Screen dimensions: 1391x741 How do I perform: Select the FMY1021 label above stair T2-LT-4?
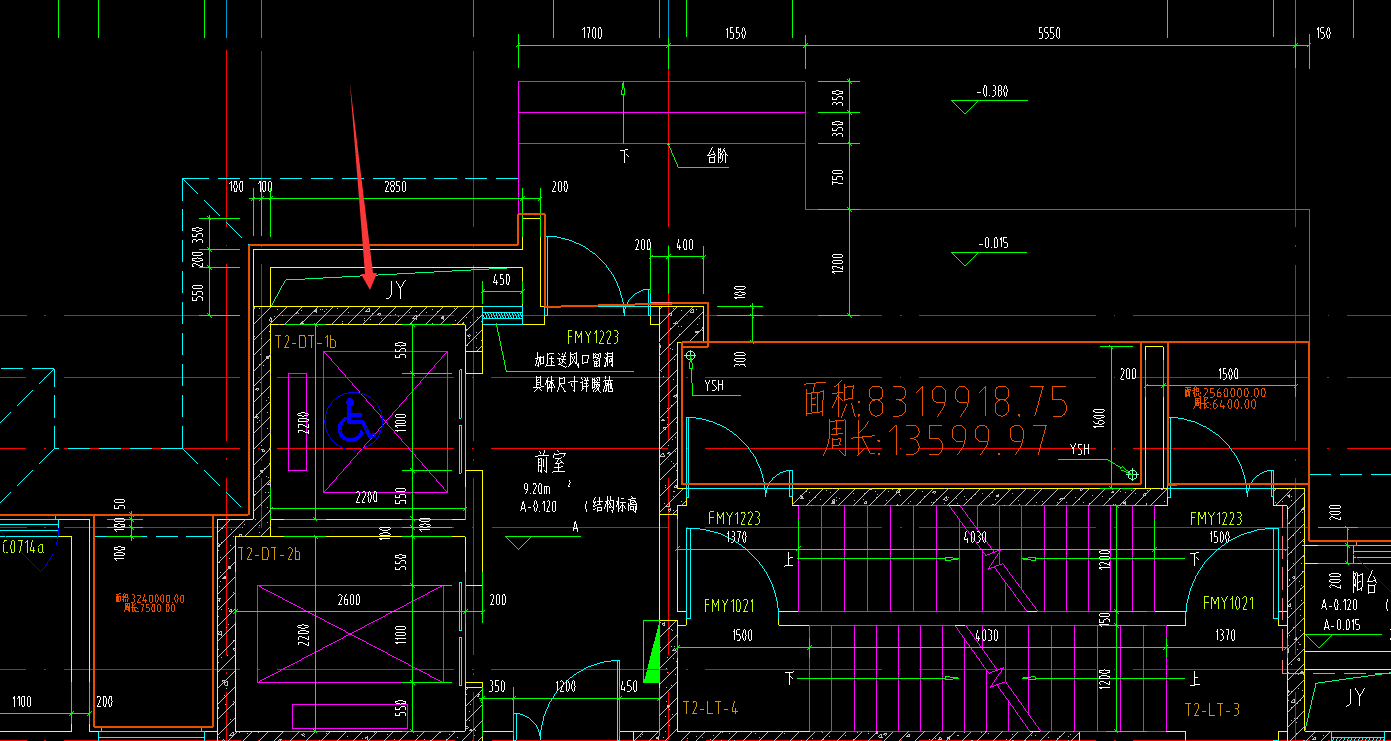[x=729, y=606]
